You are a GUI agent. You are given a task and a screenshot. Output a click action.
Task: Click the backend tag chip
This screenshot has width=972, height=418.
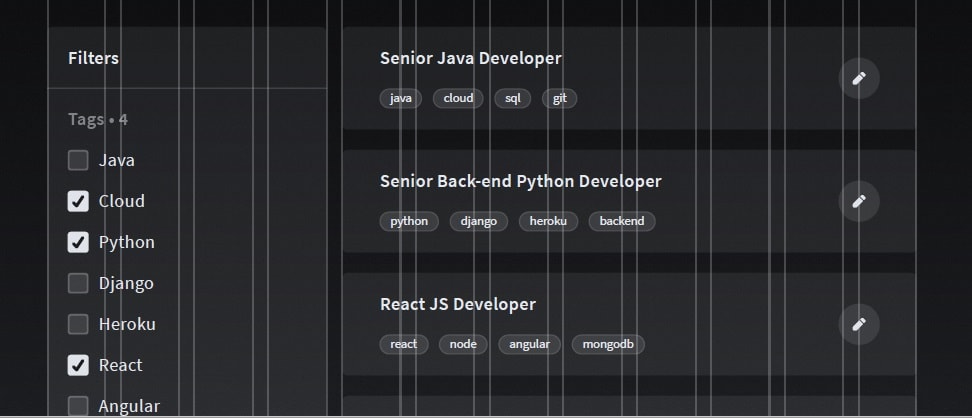click(622, 221)
